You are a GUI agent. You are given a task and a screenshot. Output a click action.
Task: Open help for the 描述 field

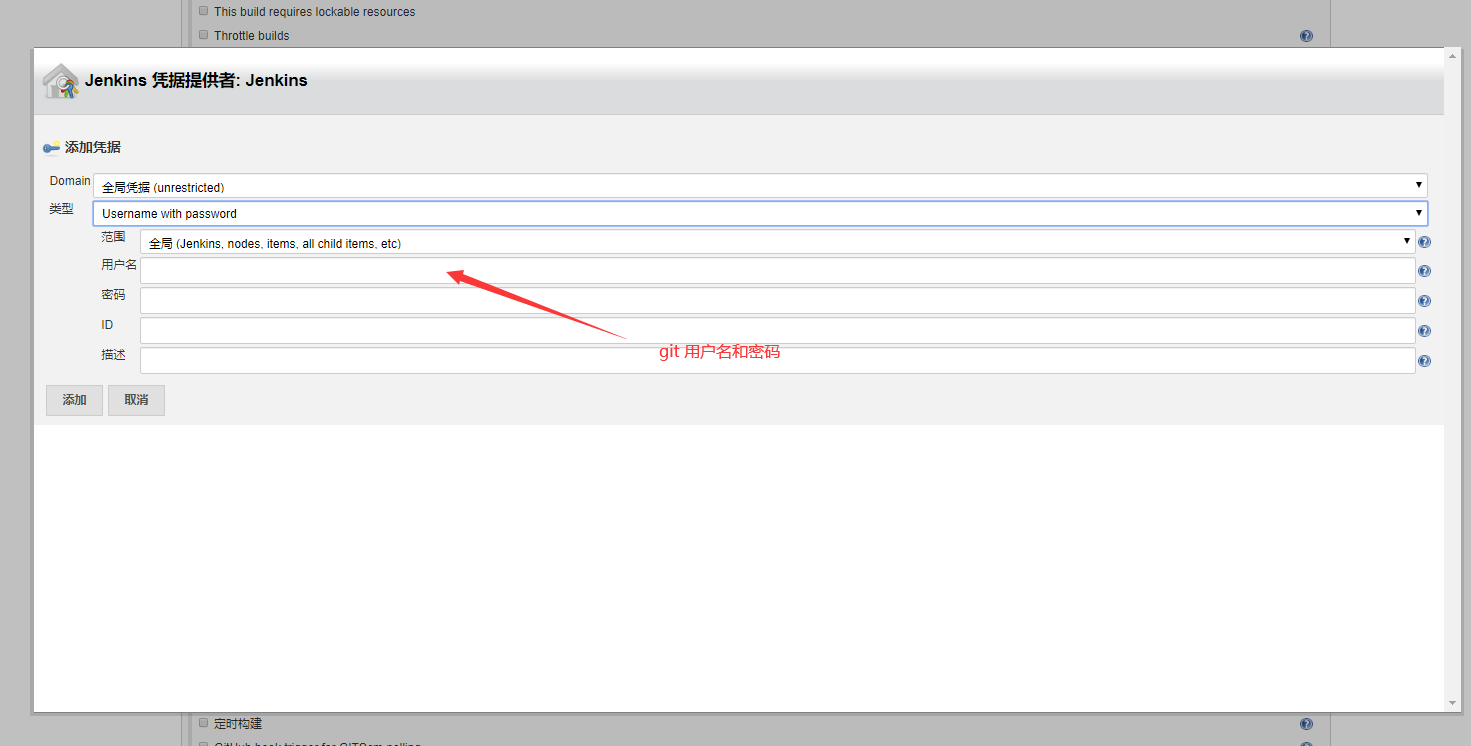point(1424,361)
